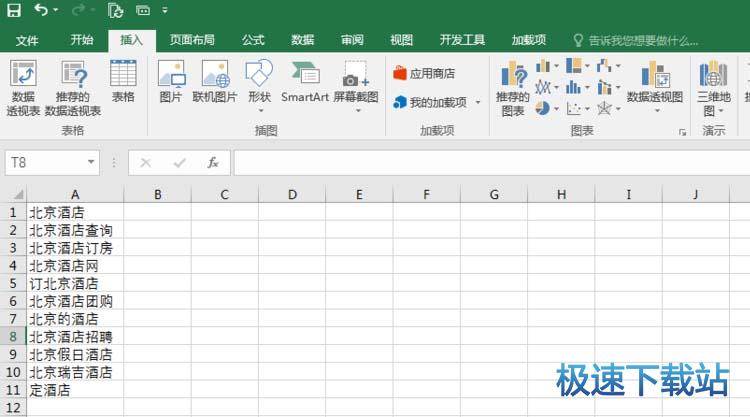Select row 8 header
Image resolution: width=750 pixels, height=417 pixels.
coord(13,337)
